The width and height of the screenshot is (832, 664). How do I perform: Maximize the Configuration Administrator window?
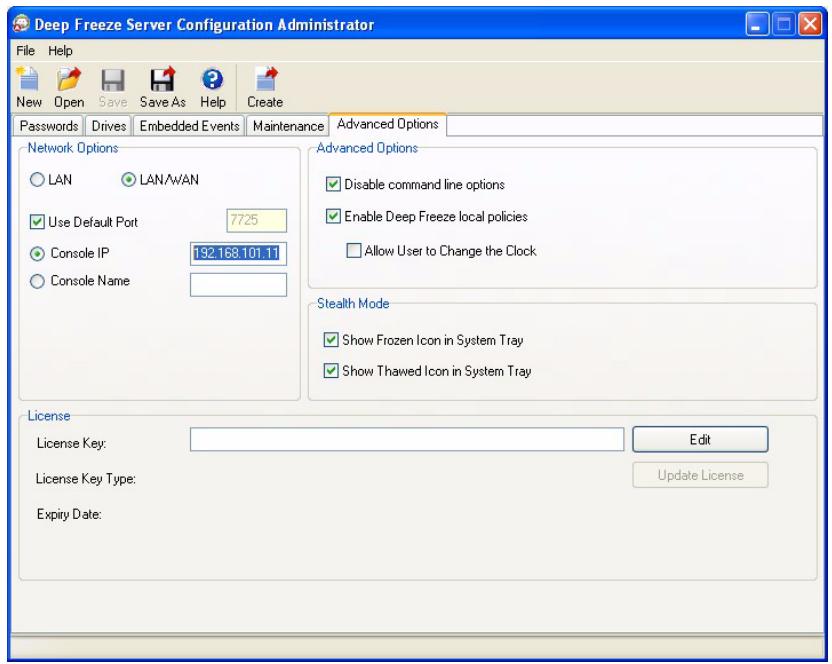click(784, 24)
